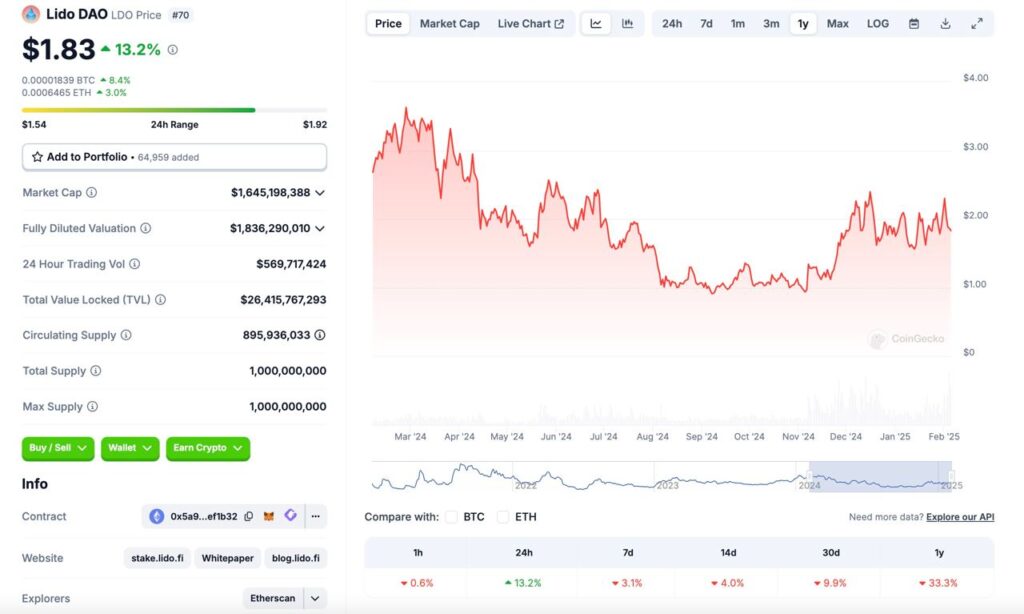This screenshot has height=614, width=1024.
Task: Expand the chart to fullscreen
Action: [976, 24]
